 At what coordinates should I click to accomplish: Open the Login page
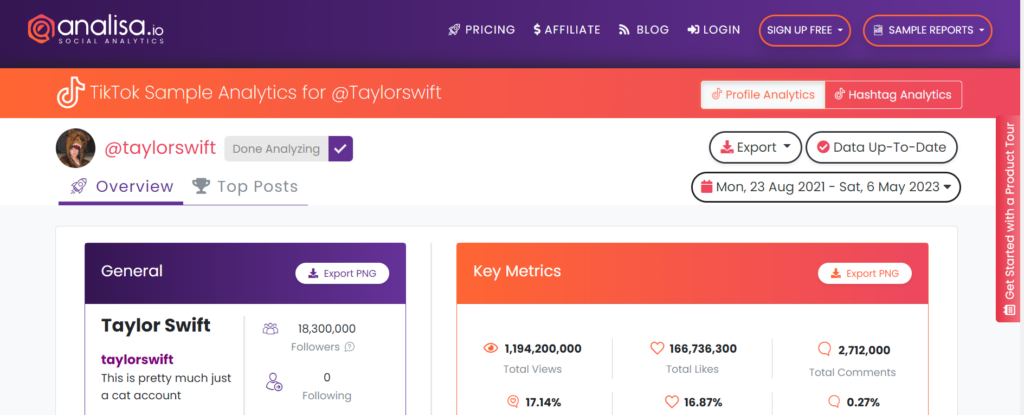(x=714, y=30)
